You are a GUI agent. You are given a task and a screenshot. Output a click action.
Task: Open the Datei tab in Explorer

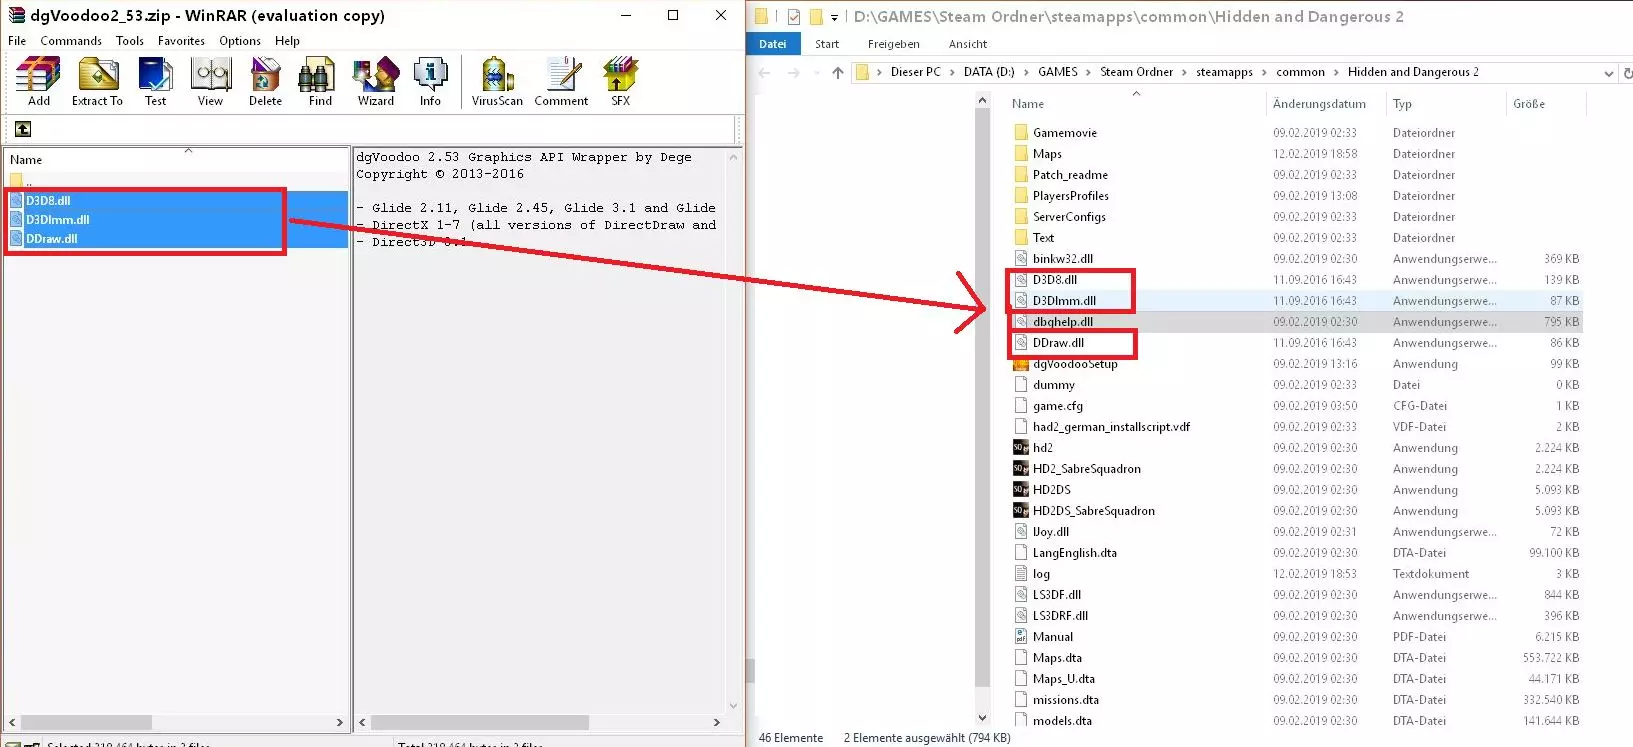(x=773, y=44)
